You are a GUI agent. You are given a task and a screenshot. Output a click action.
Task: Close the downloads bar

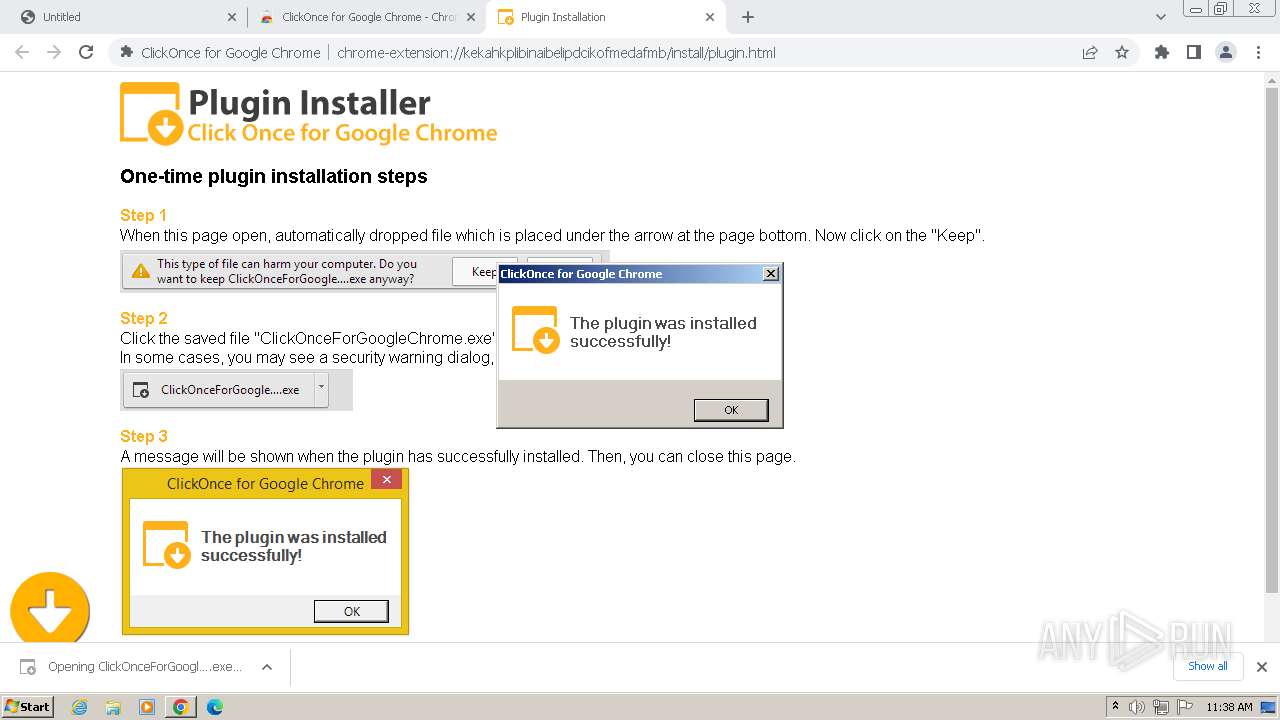[x=1261, y=667]
